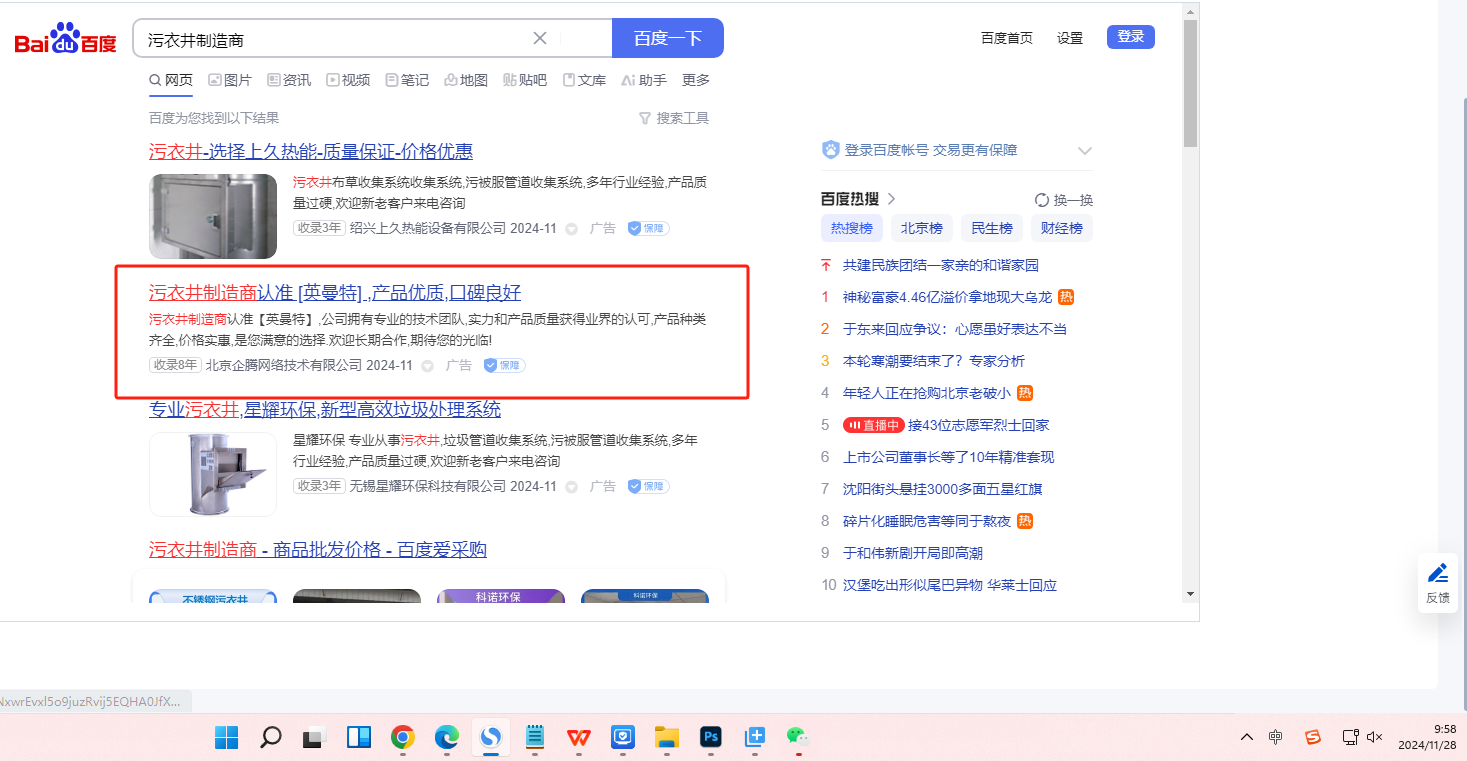Screen dimensions: 1467x761
Task: Open the WeChat icon in the taskbar
Action: click(x=797, y=738)
